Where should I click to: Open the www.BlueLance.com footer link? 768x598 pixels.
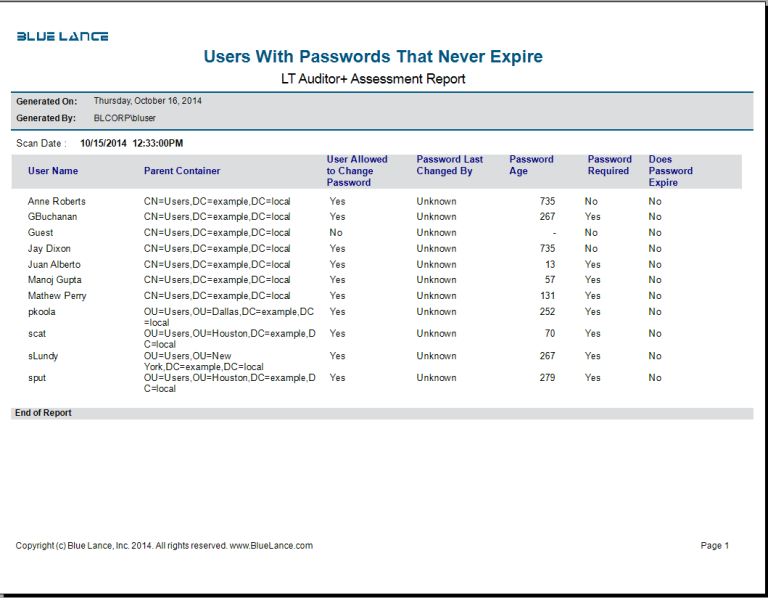271,546
